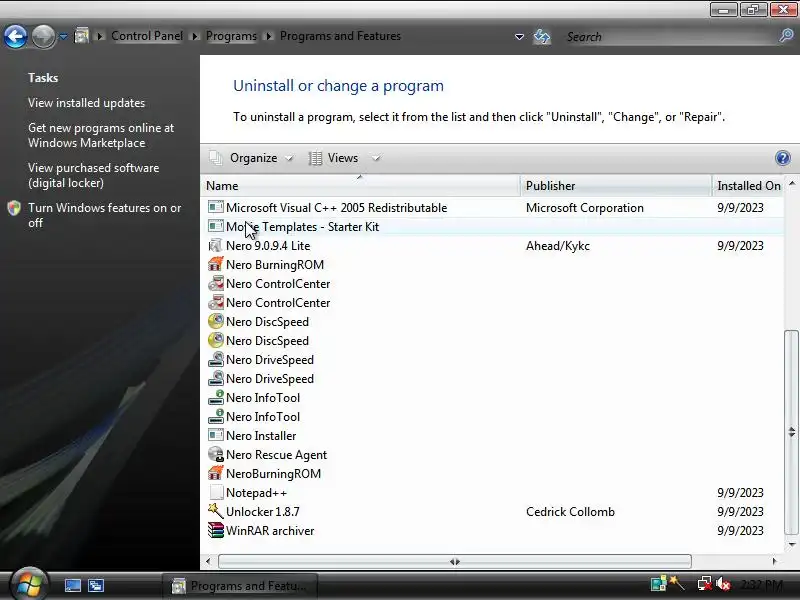Sort by Publisher column header
This screenshot has width=800, height=600.
(616, 186)
